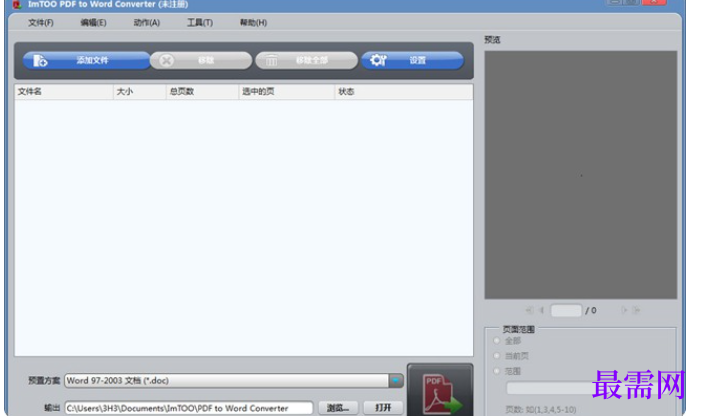This screenshot has width=704, height=416.
Task: Click the 选中的页 column header
Action: pyautogui.click(x=286, y=92)
